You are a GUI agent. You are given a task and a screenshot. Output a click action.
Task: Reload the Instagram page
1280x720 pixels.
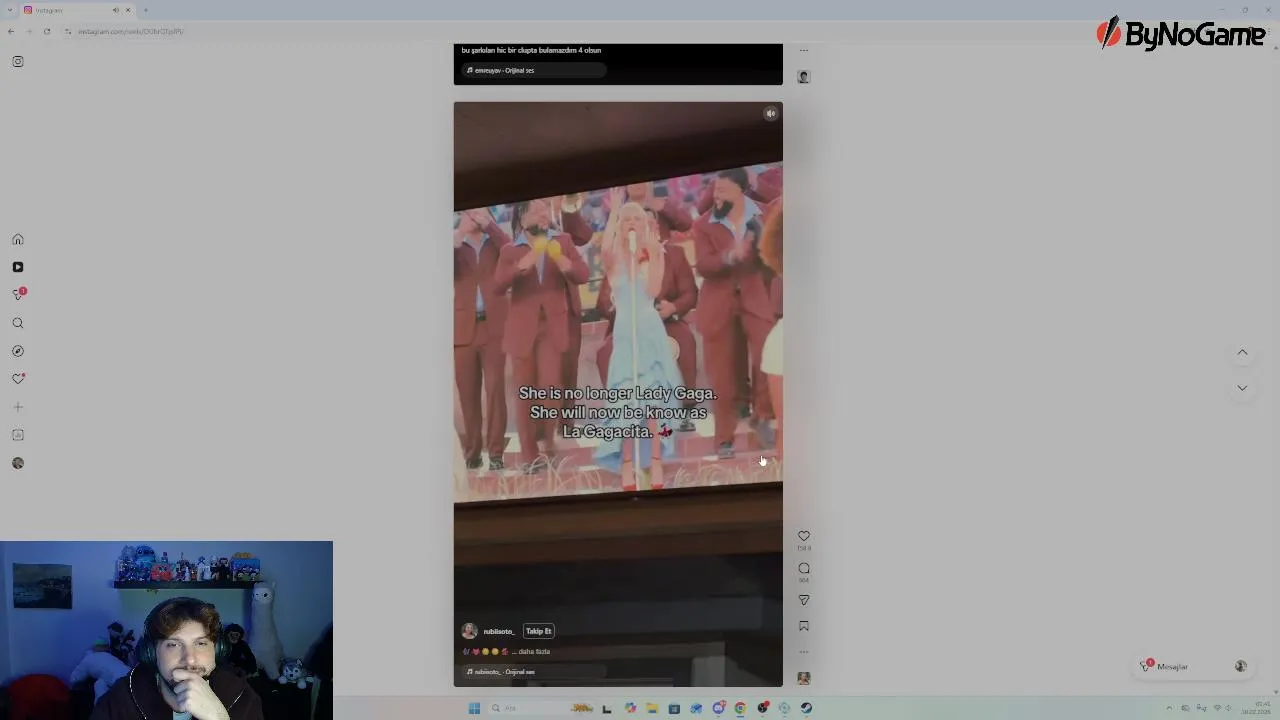coord(47,31)
